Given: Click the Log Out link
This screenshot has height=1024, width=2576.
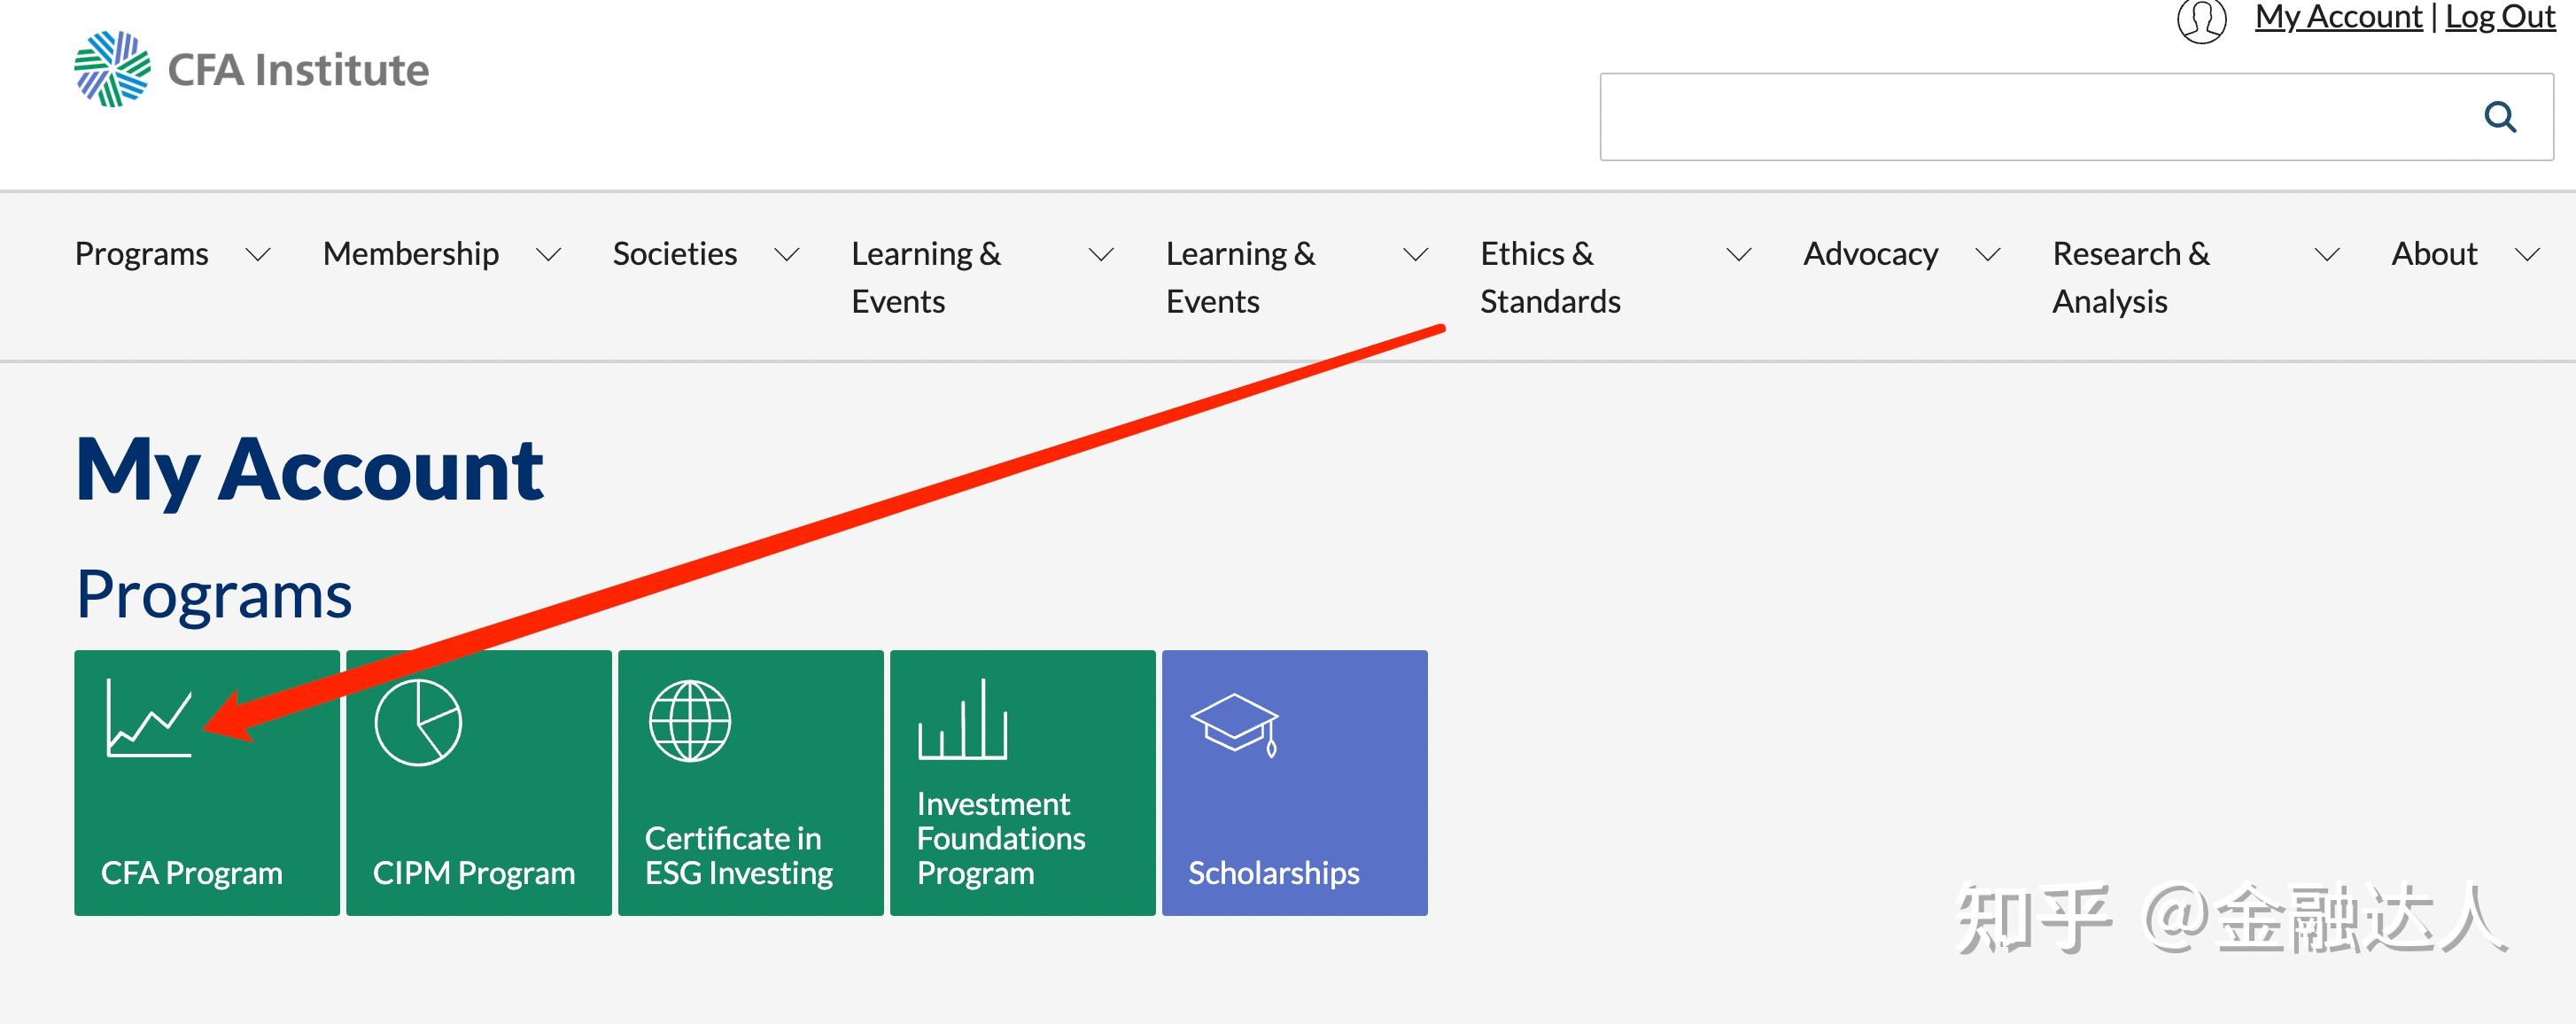Looking at the screenshot, I should 2500,17.
